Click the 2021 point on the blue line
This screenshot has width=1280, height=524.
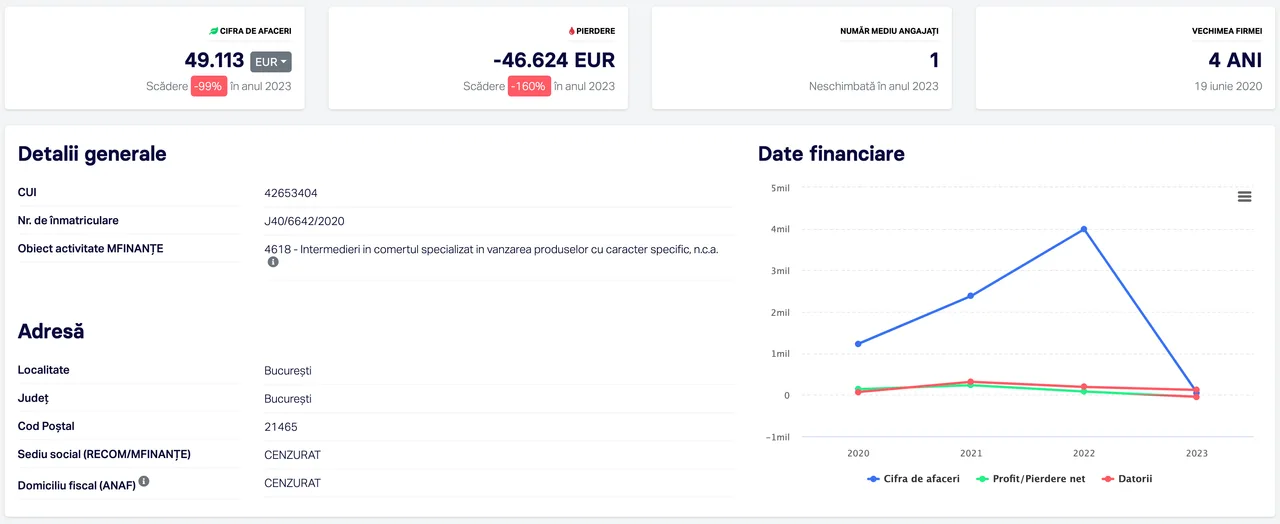coord(971,296)
